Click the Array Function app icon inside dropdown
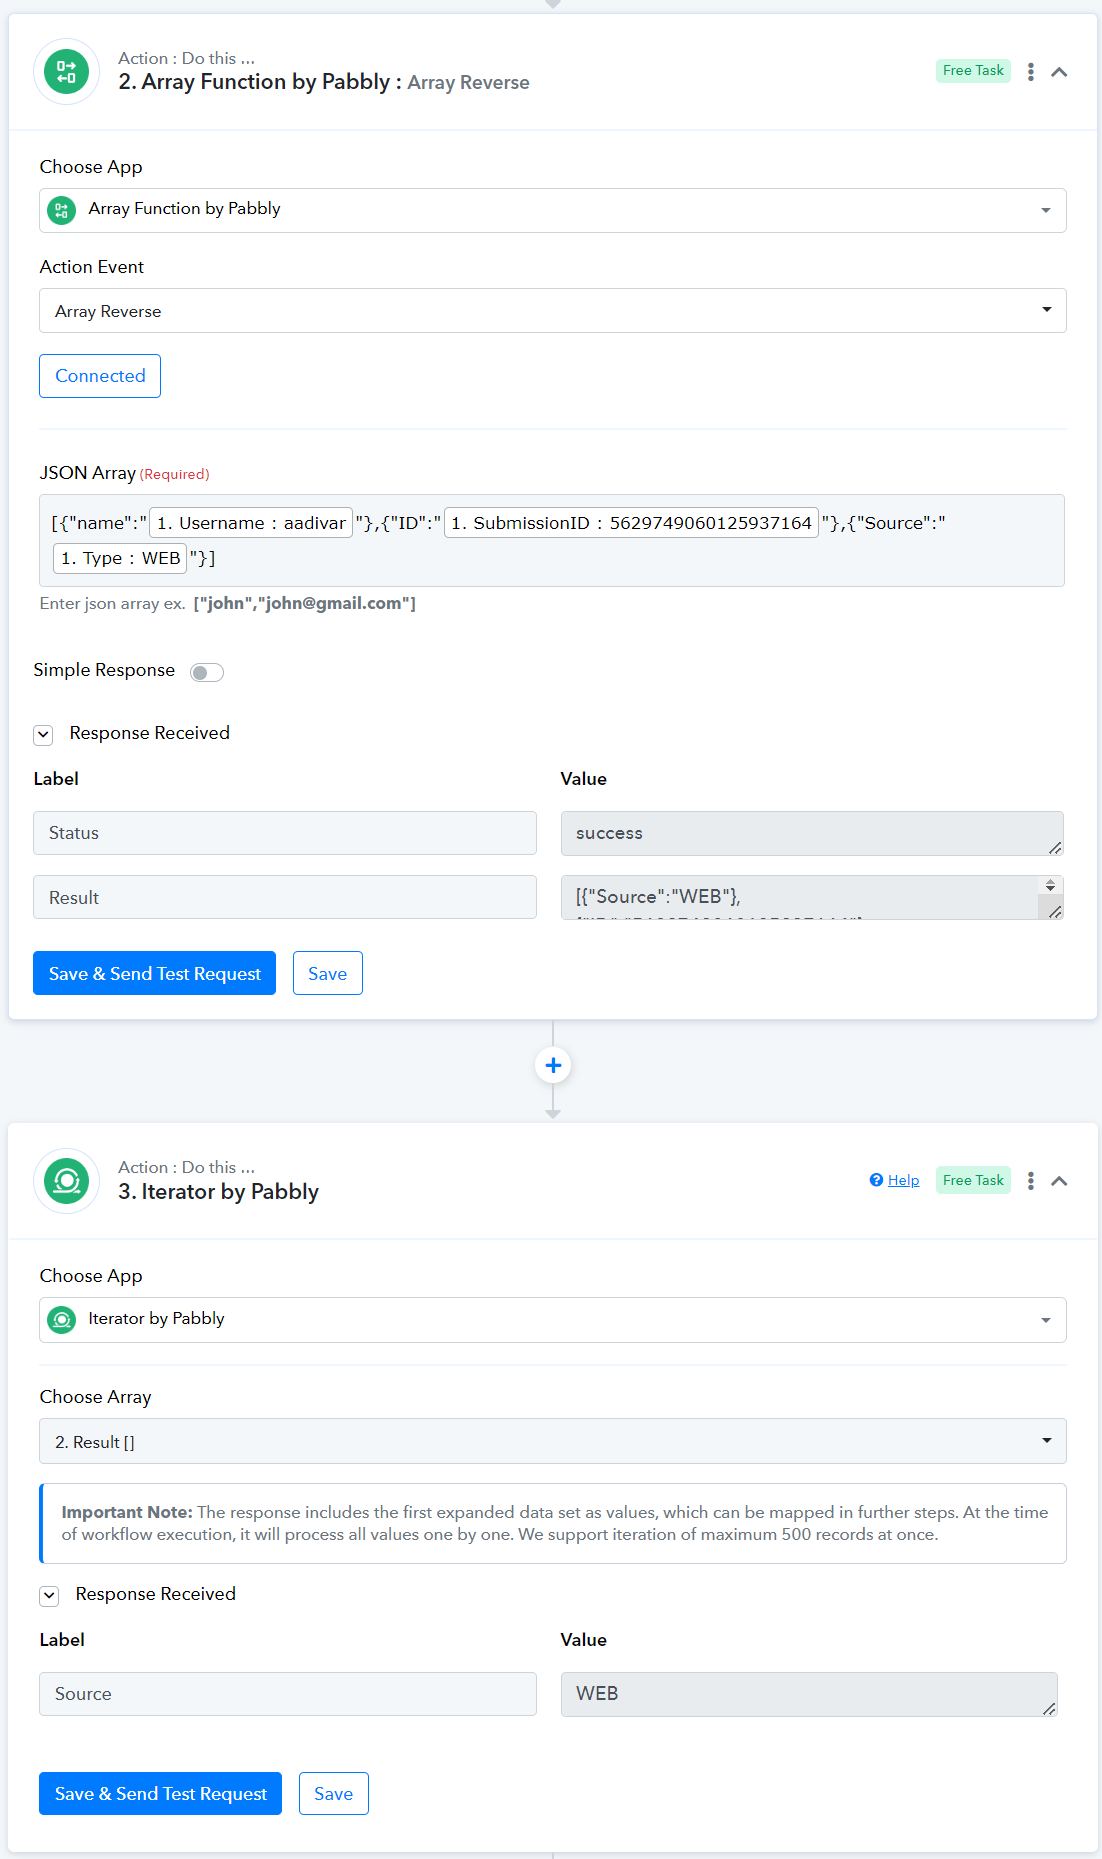Screen dimensions: 1102x1859 click(62, 210)
